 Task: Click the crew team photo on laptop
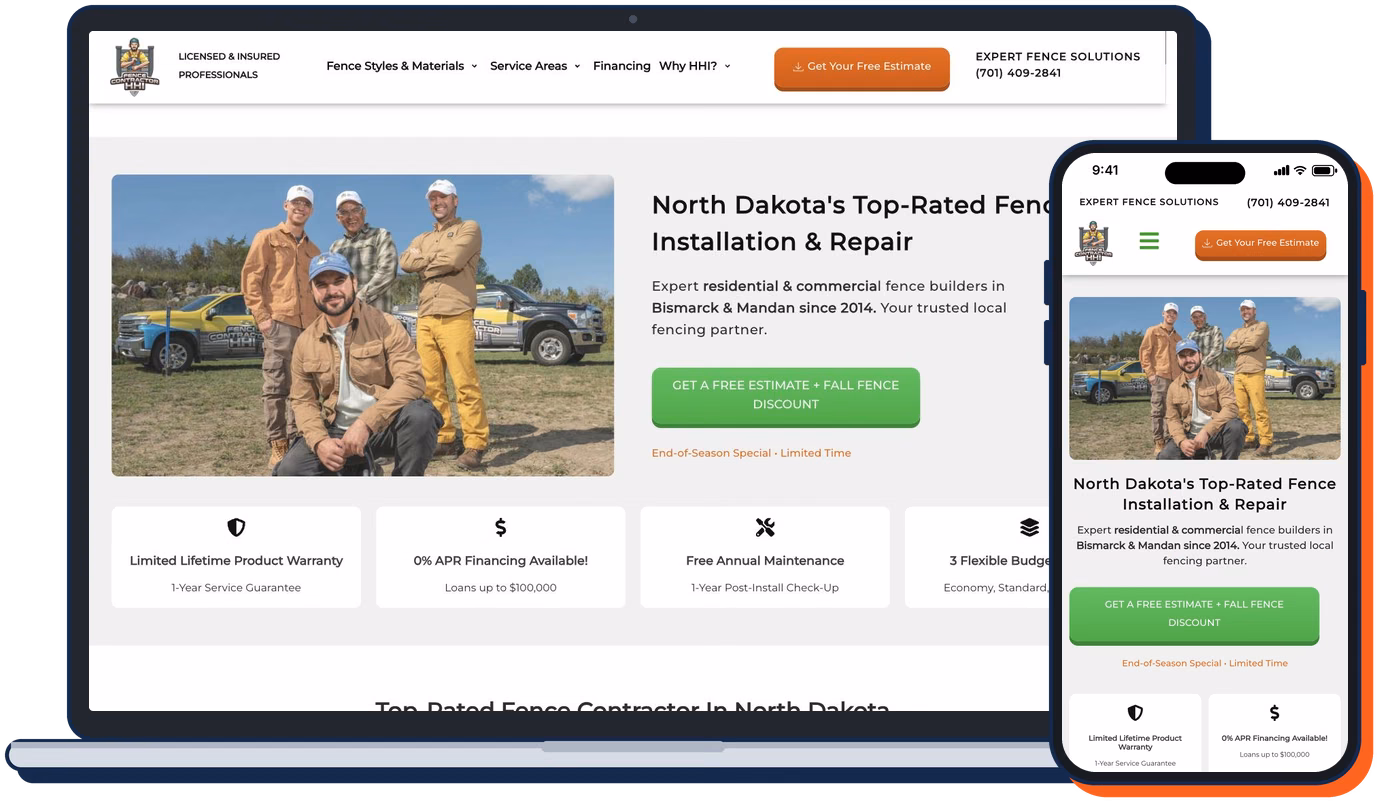tap(363, 325)
